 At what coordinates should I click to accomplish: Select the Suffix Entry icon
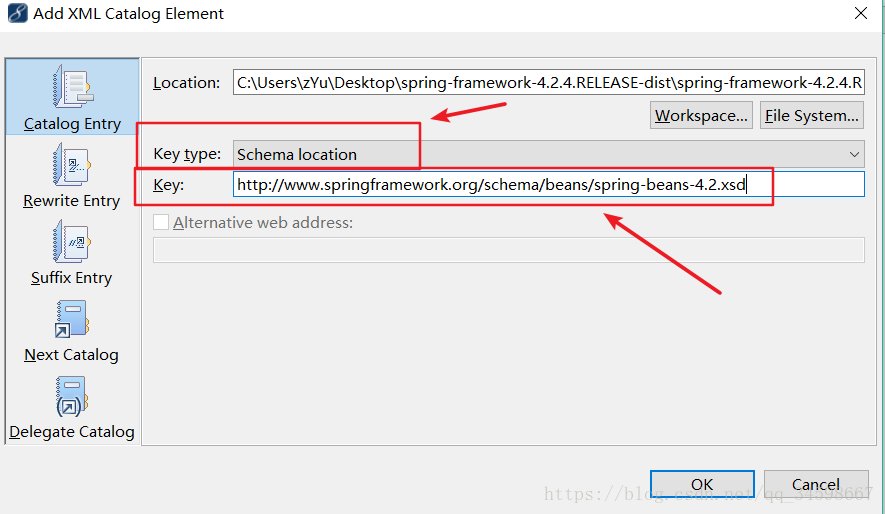72,241
